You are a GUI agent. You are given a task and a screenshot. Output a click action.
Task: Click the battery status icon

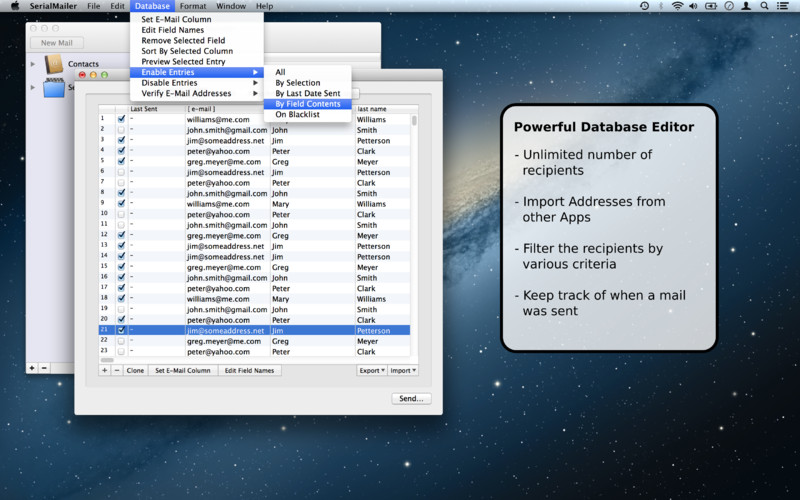pos(711,6)
